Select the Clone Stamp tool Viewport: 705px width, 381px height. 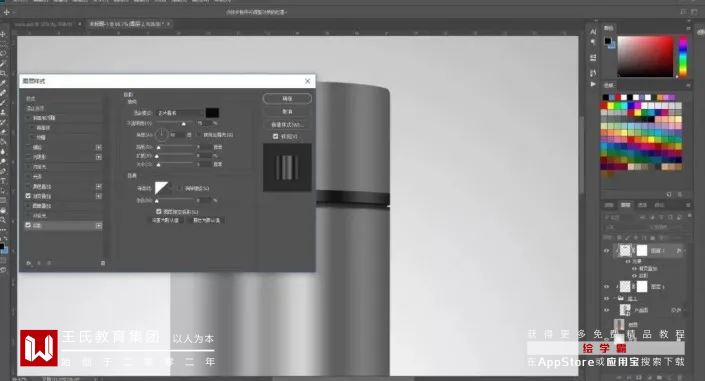(x=3, y=112)
